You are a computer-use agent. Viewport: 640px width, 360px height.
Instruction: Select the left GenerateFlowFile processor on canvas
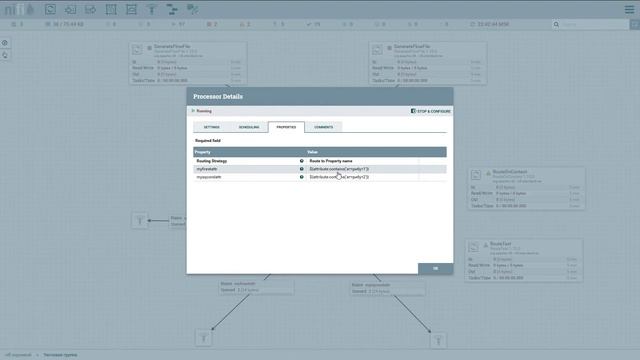coord(188,63)
